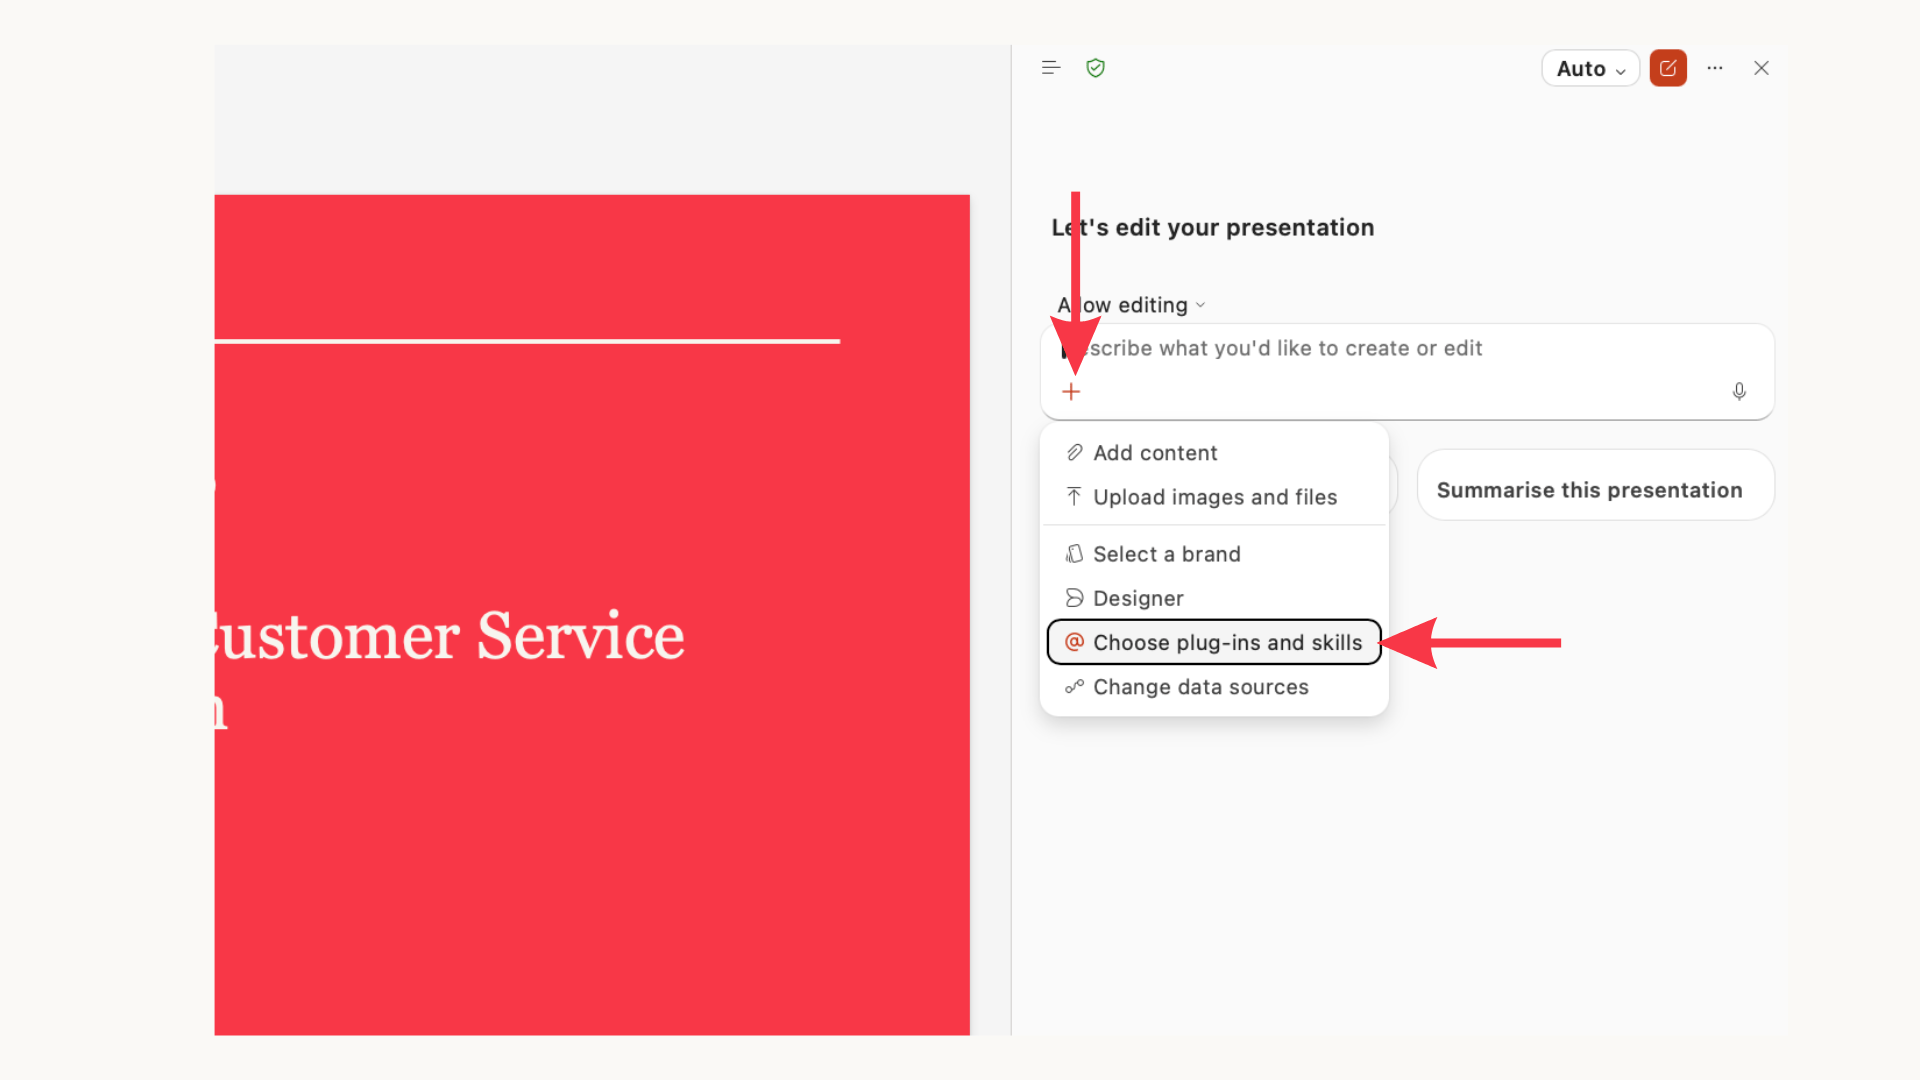Click Summarise this presentation suggestion

click(1595, 485)
